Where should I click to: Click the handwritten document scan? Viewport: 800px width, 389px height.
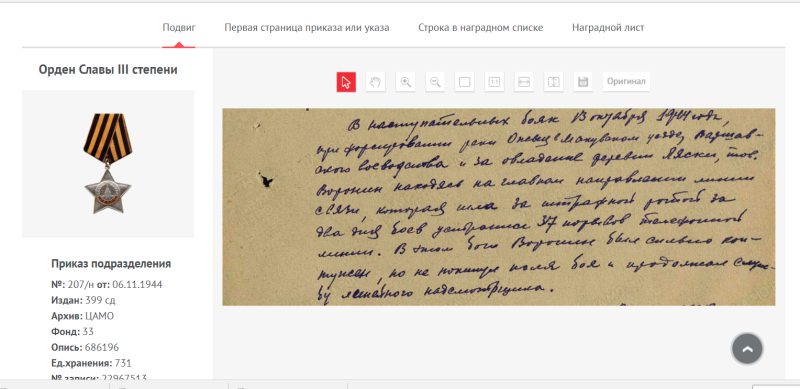click(498, 207)
